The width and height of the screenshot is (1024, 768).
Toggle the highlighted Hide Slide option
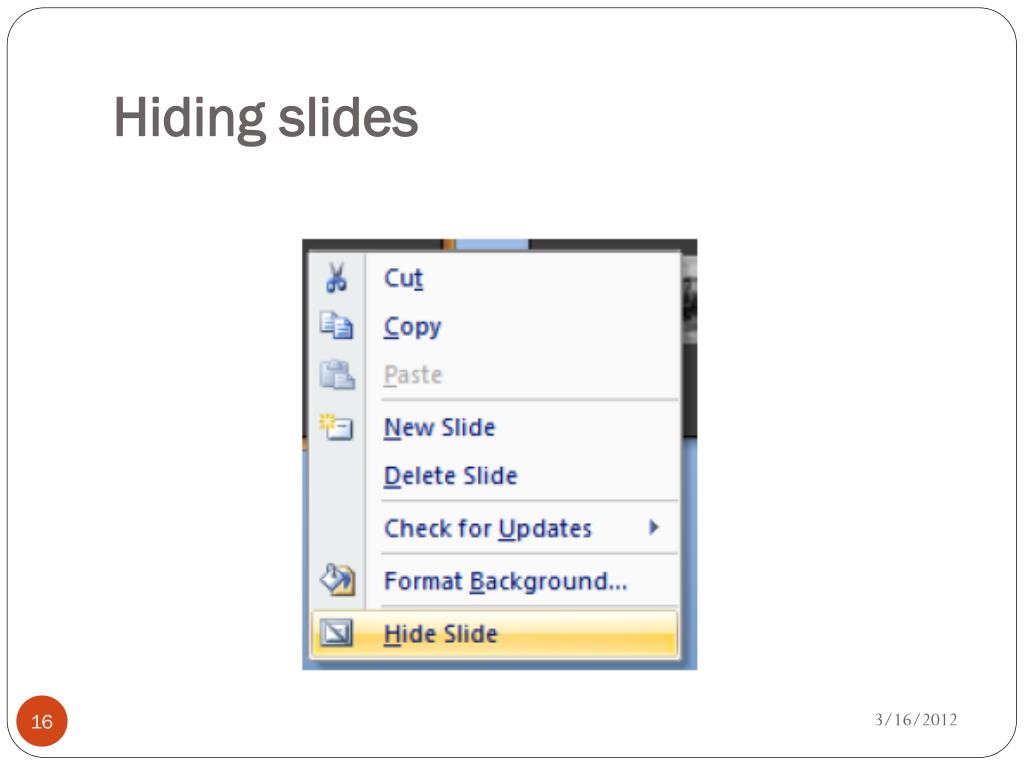tap(494, 633)
